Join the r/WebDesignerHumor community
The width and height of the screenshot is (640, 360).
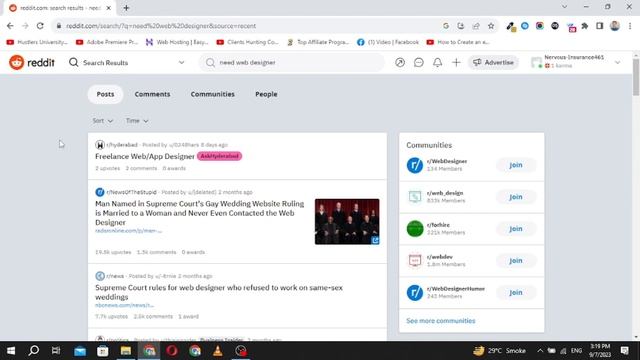[x=516, y=292]
